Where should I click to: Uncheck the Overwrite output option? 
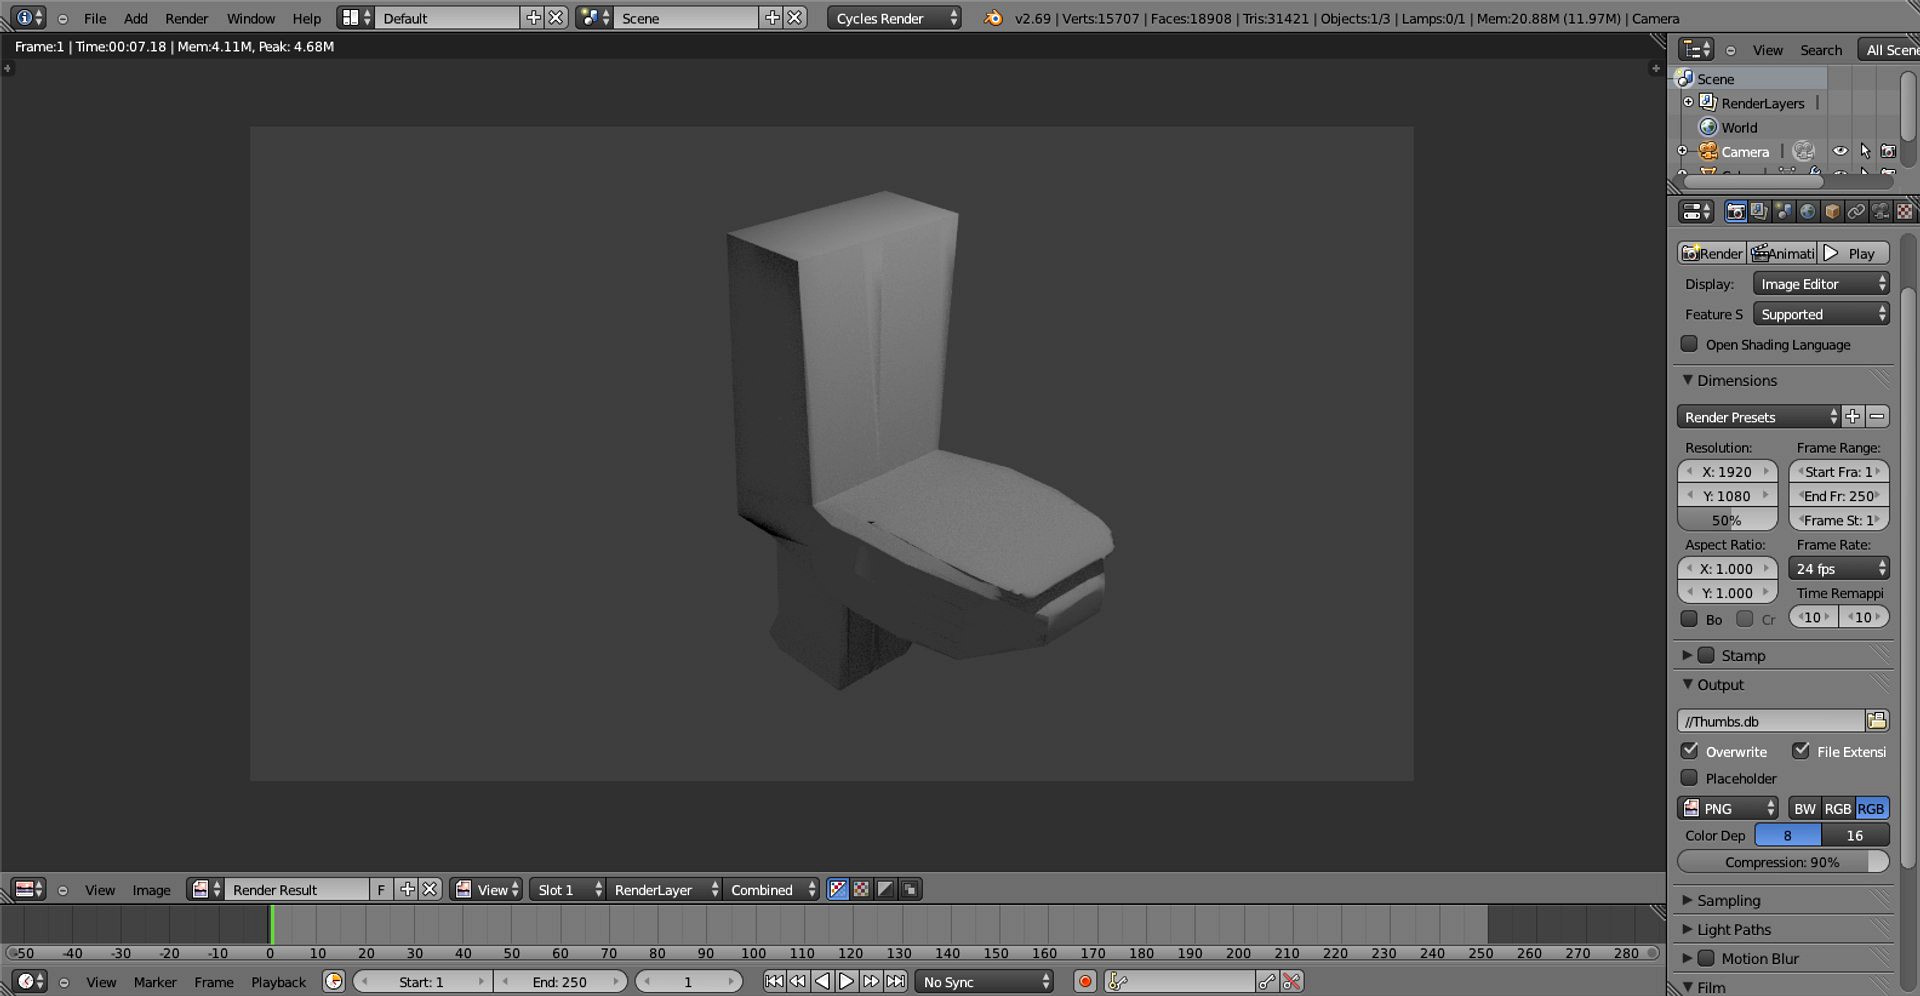tap(1691, 751)
